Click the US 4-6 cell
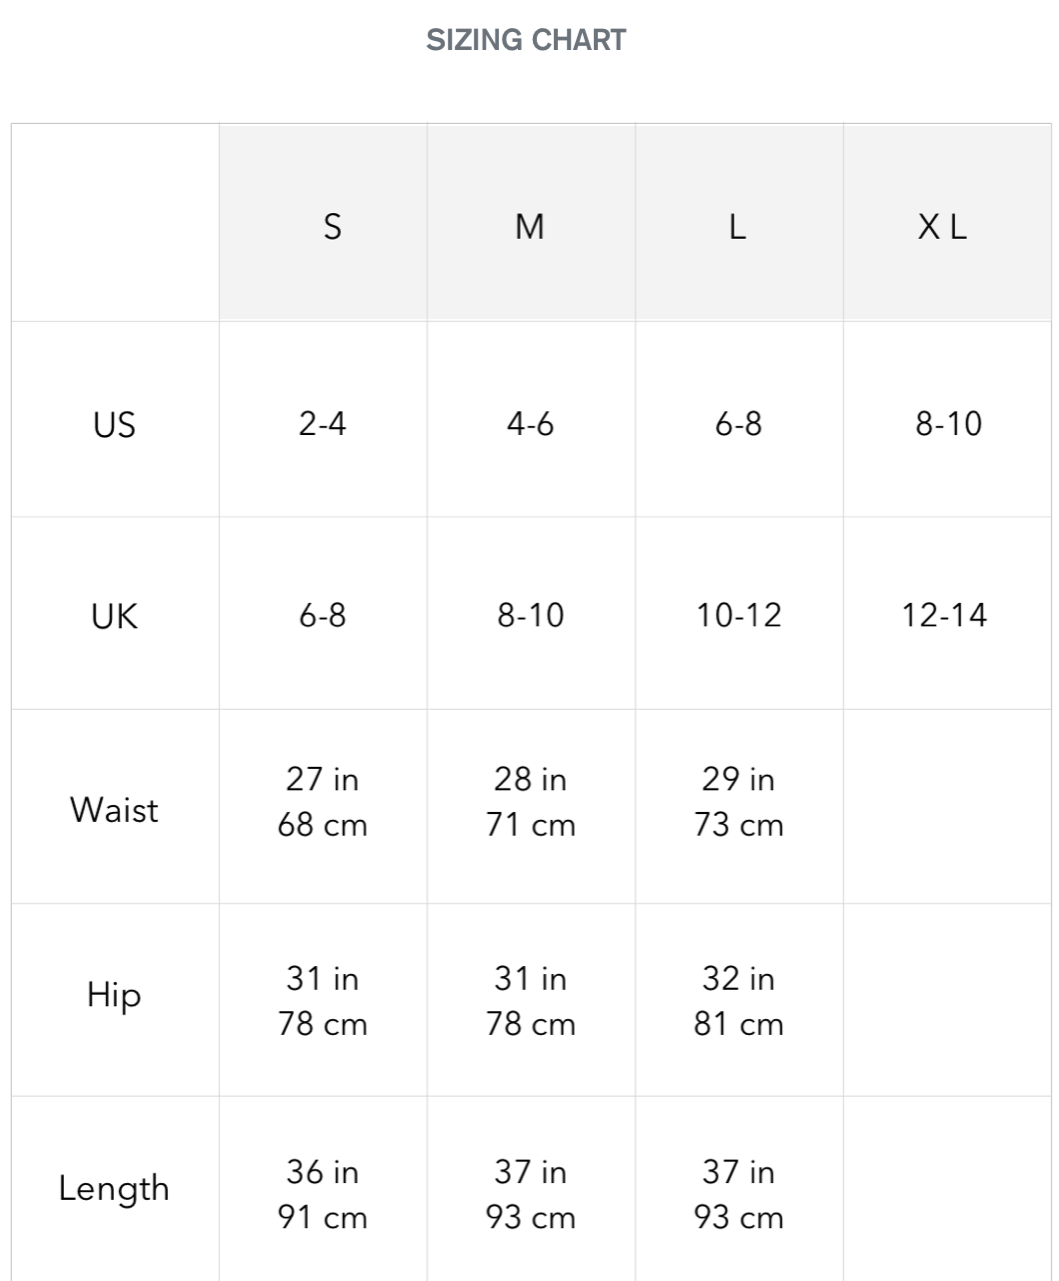 [530, 424]
